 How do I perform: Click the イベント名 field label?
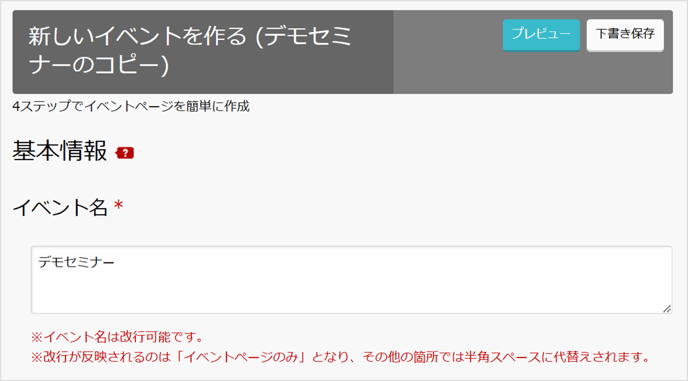pos(60,207)
